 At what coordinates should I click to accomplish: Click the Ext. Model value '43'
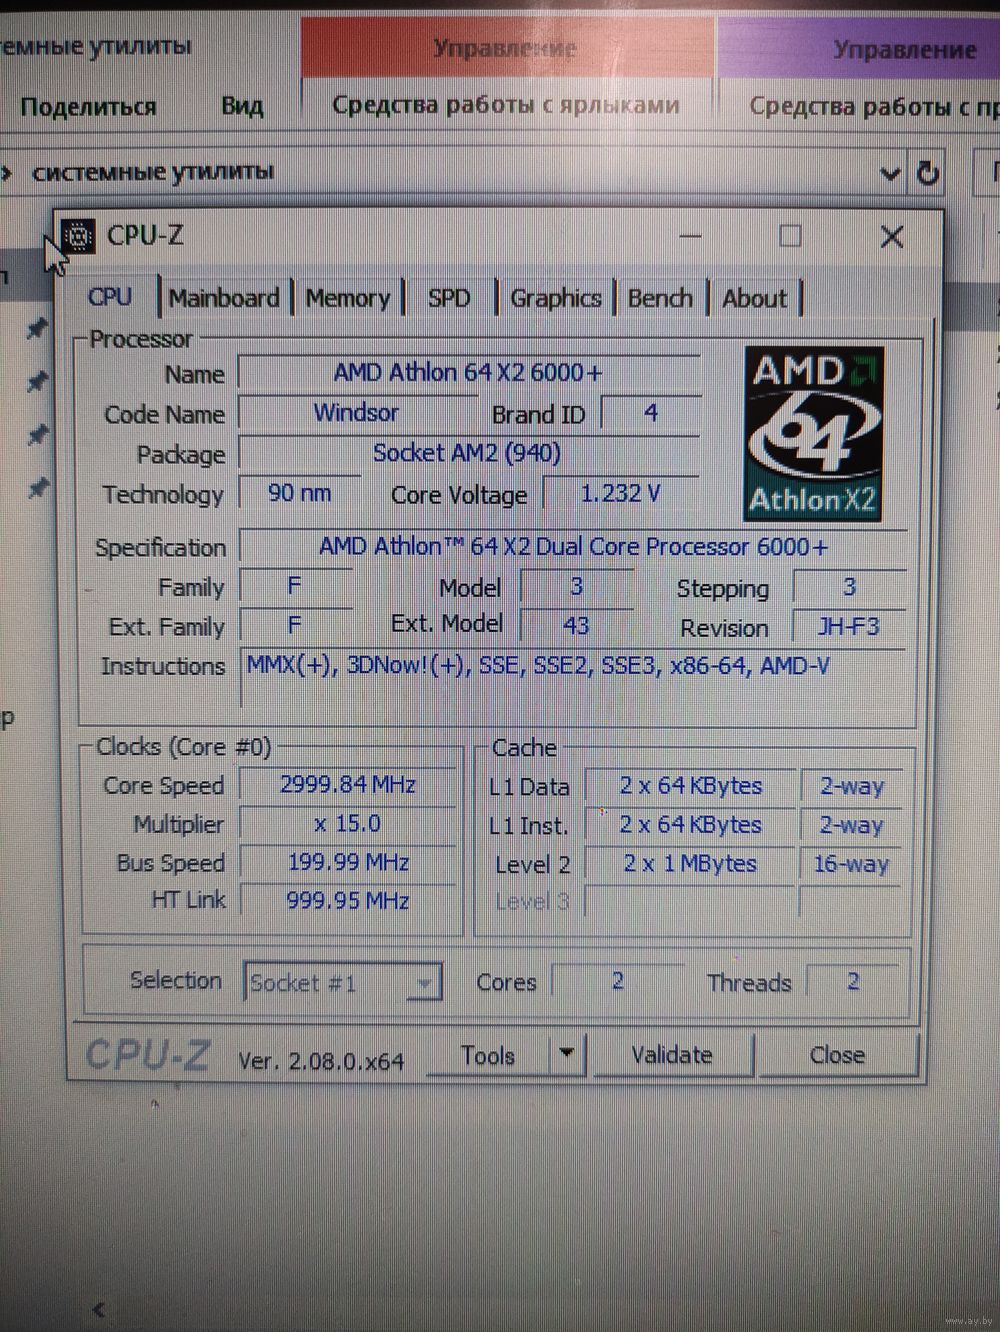point(576,626)
